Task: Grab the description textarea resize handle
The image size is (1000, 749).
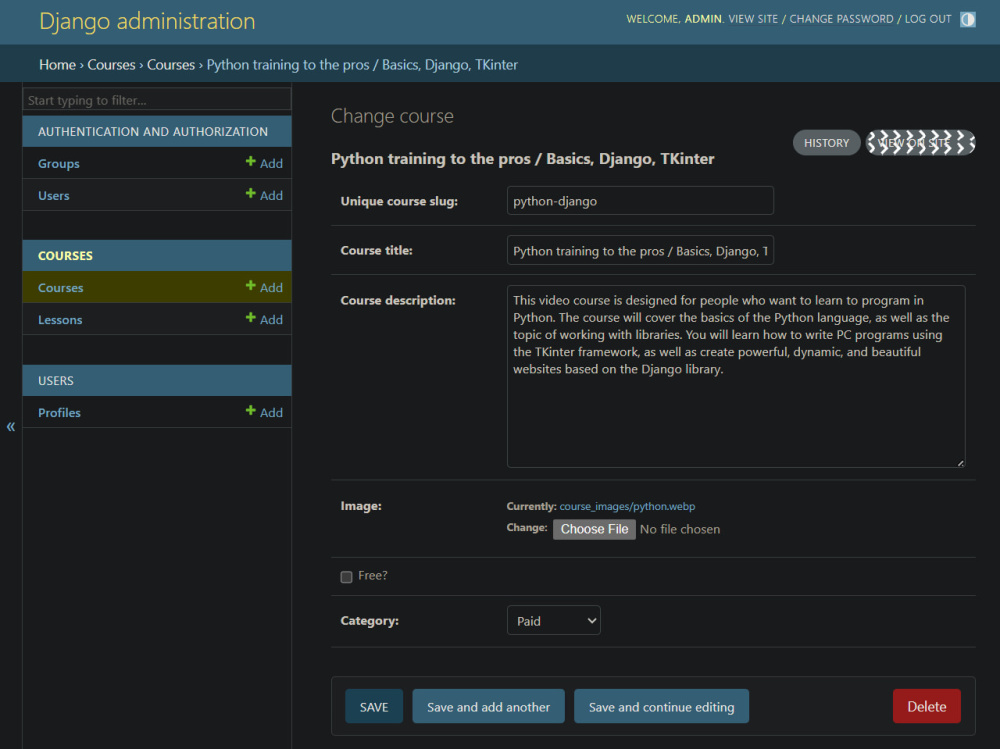Action: 960,463
